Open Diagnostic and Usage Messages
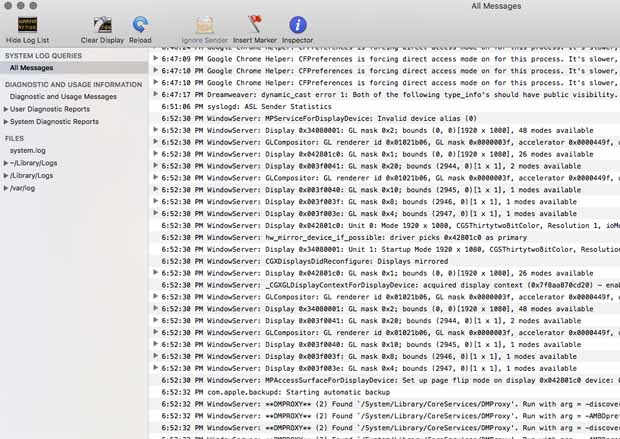Viewport: 620px width, 439px height. 62,97
